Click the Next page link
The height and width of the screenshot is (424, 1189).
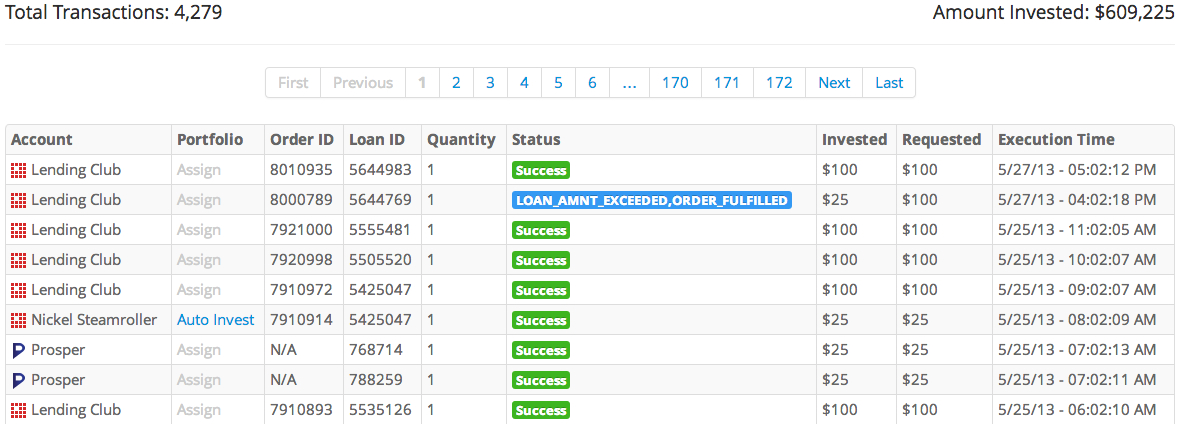pos(834,83)
